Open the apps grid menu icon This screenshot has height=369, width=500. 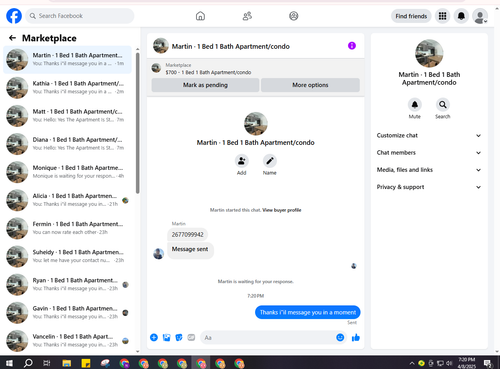[x=442, y=16]
